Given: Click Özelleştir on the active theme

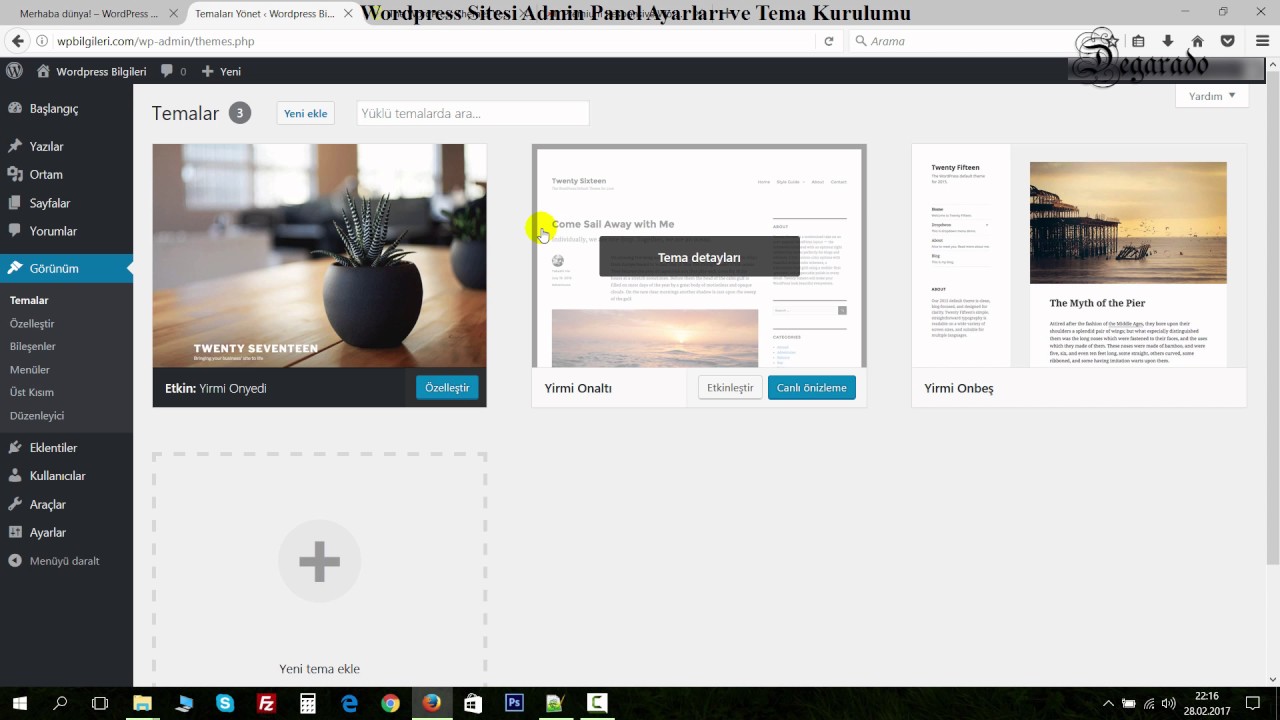Looking at the screenshot, I should point(447,388).
